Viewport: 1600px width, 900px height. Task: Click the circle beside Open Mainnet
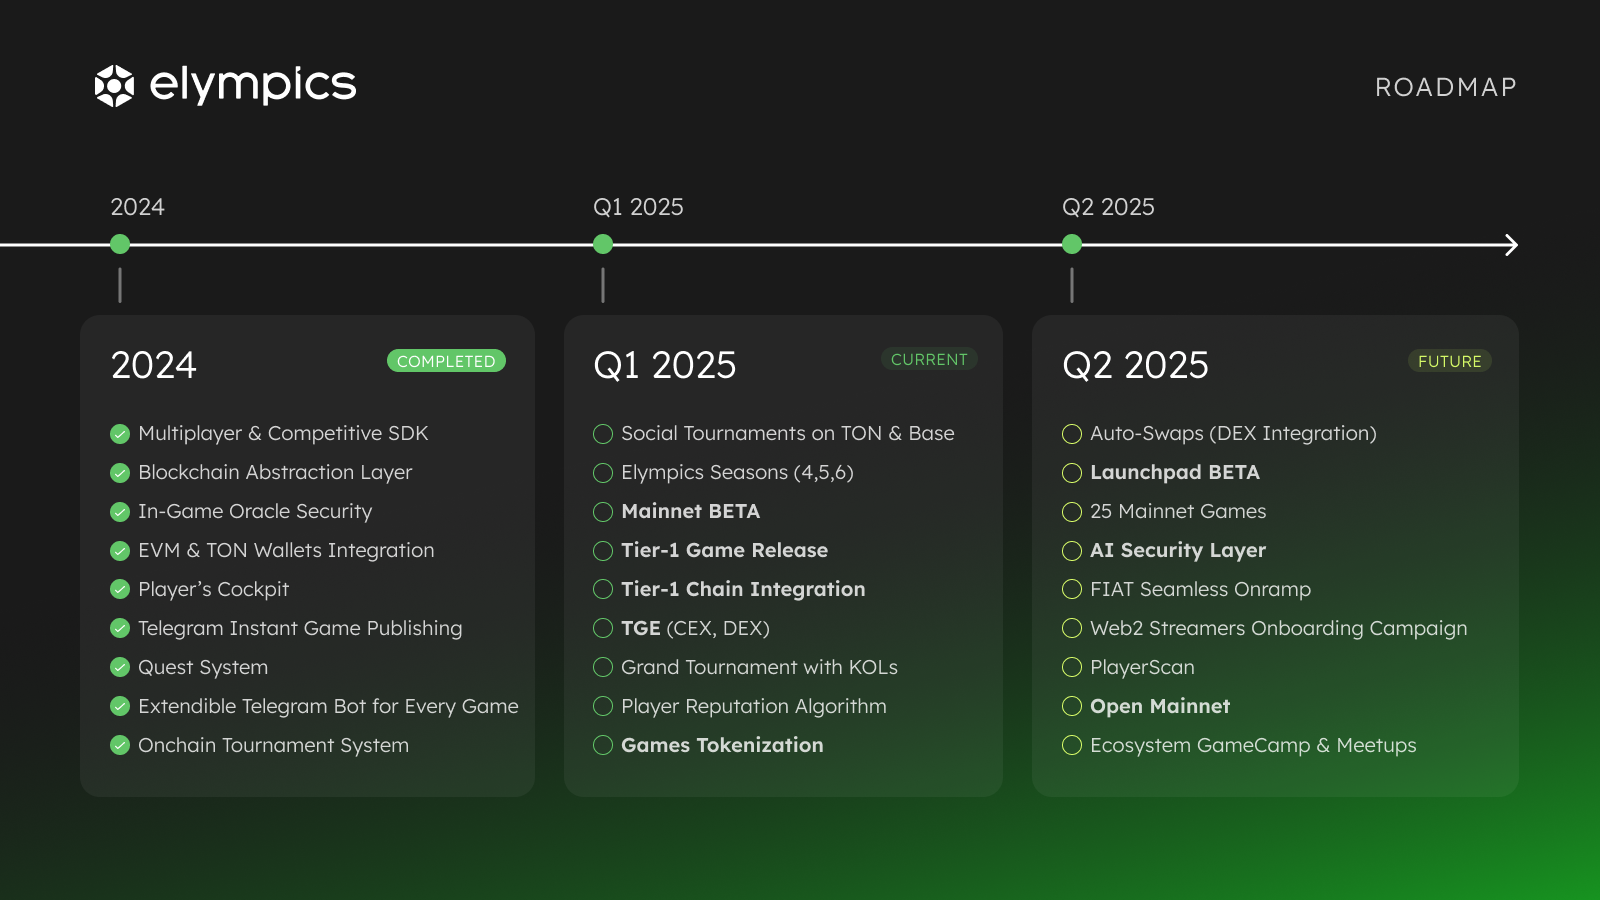pos(1072,707)
